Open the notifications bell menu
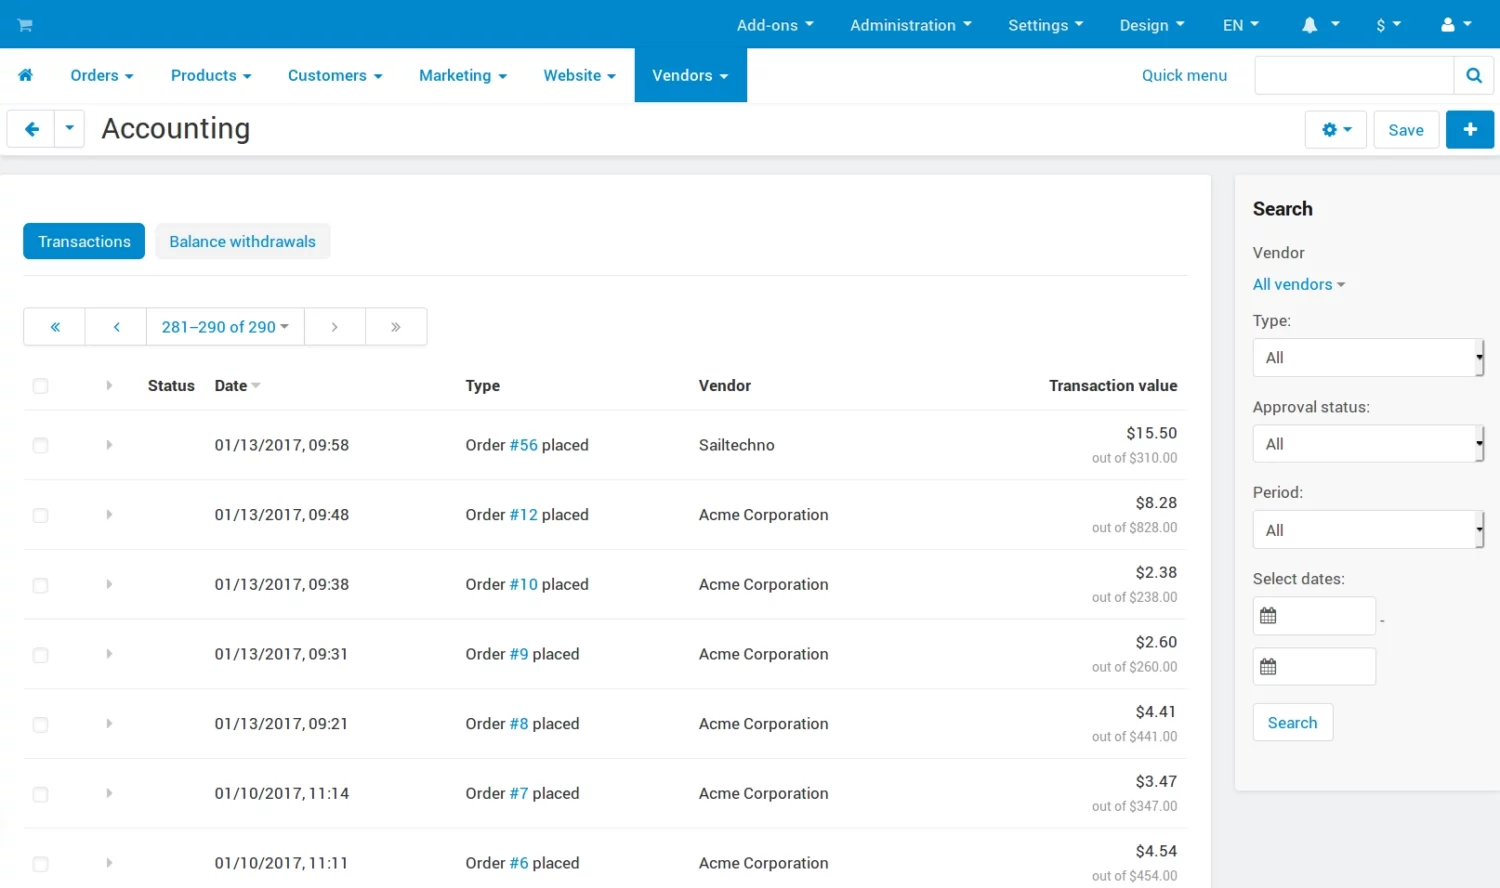1500x888 pixels. (x=1320, y=25)
